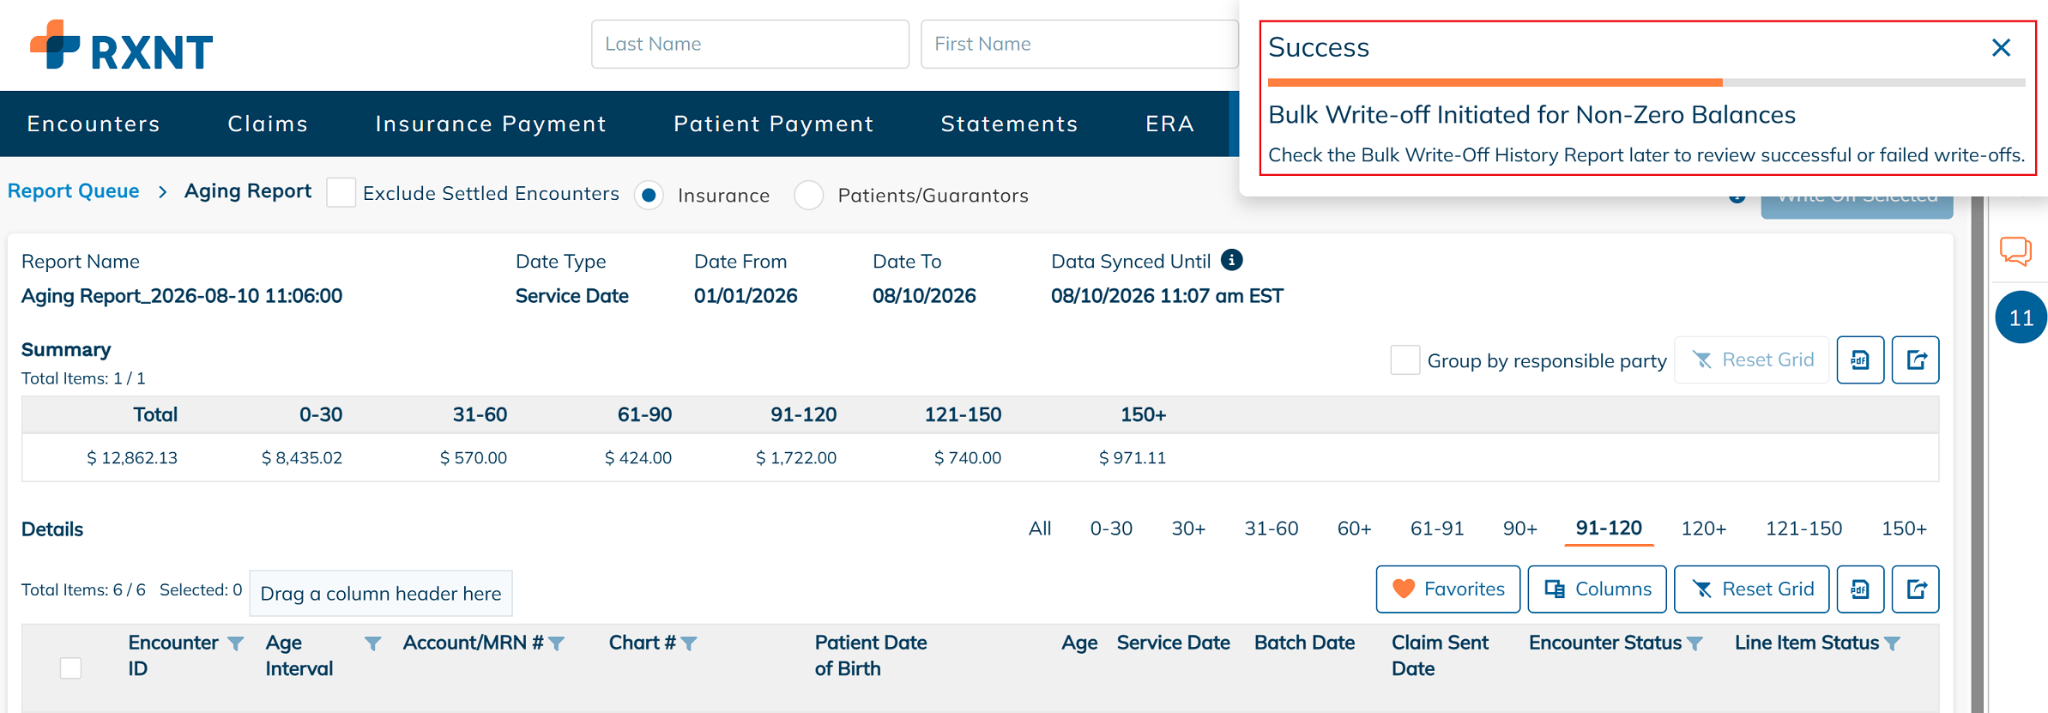Image resolution: width=2048 pixels, height=713 pixels.
Task: Export details grid to PDF
Action: pos(1860,589)
